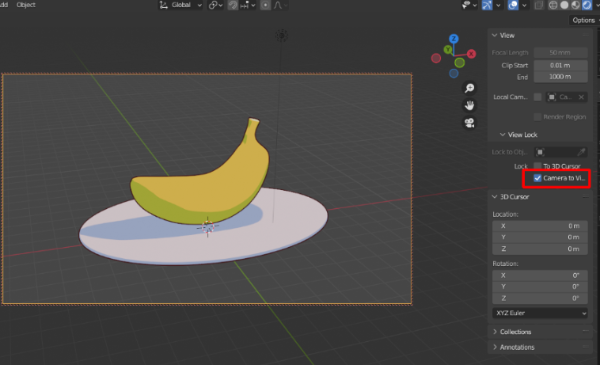This screenshot has height=365, width=600.
Task: Click the cursor Location Y field
Action: 540,237
